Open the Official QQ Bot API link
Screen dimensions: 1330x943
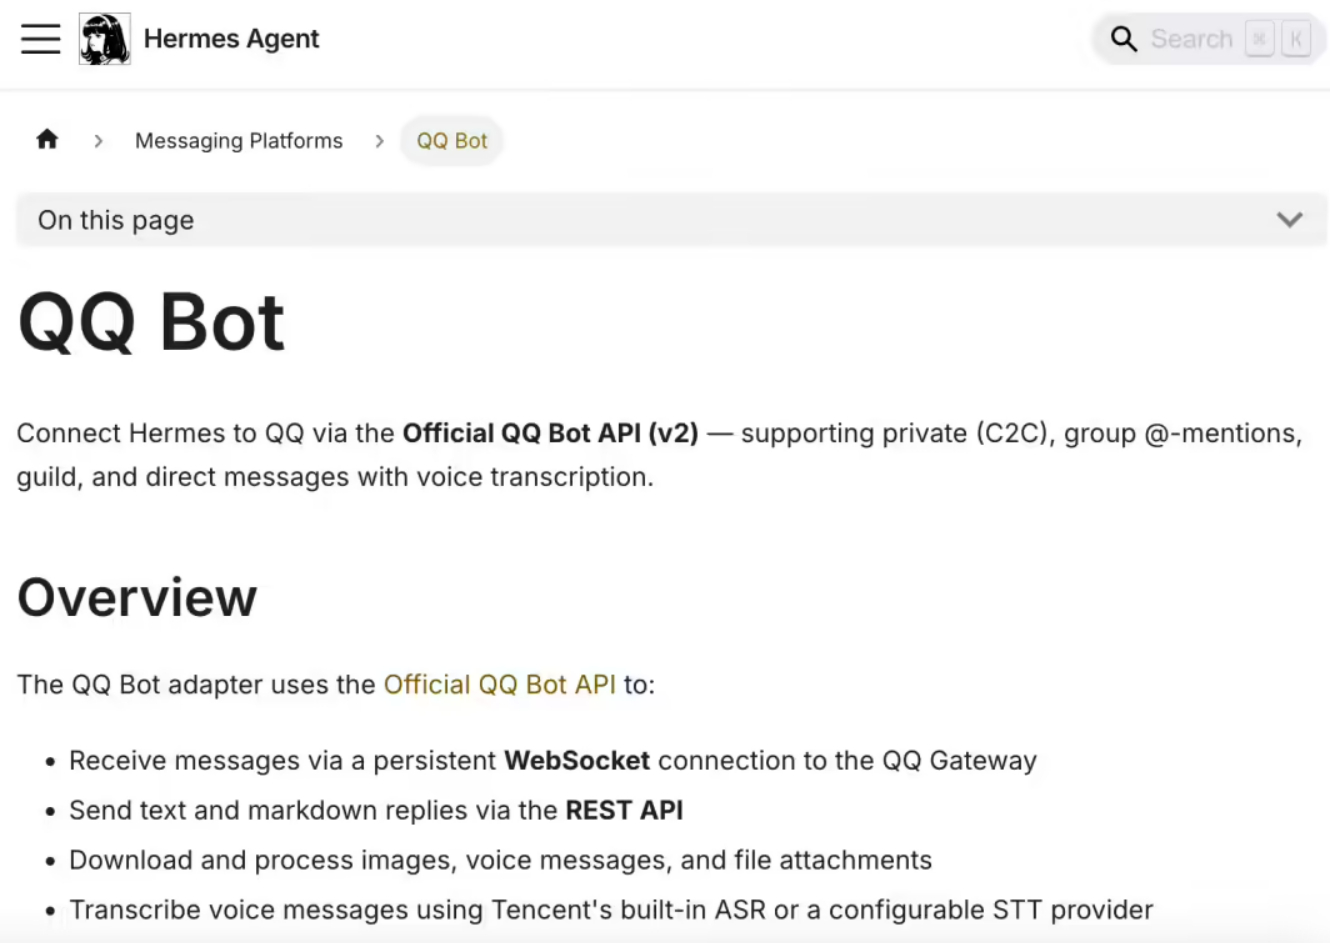(x=500, y=685)
